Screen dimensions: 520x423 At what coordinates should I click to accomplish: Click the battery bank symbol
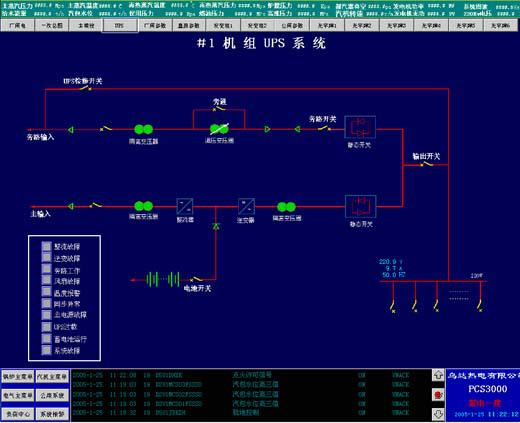pos(163,280)
